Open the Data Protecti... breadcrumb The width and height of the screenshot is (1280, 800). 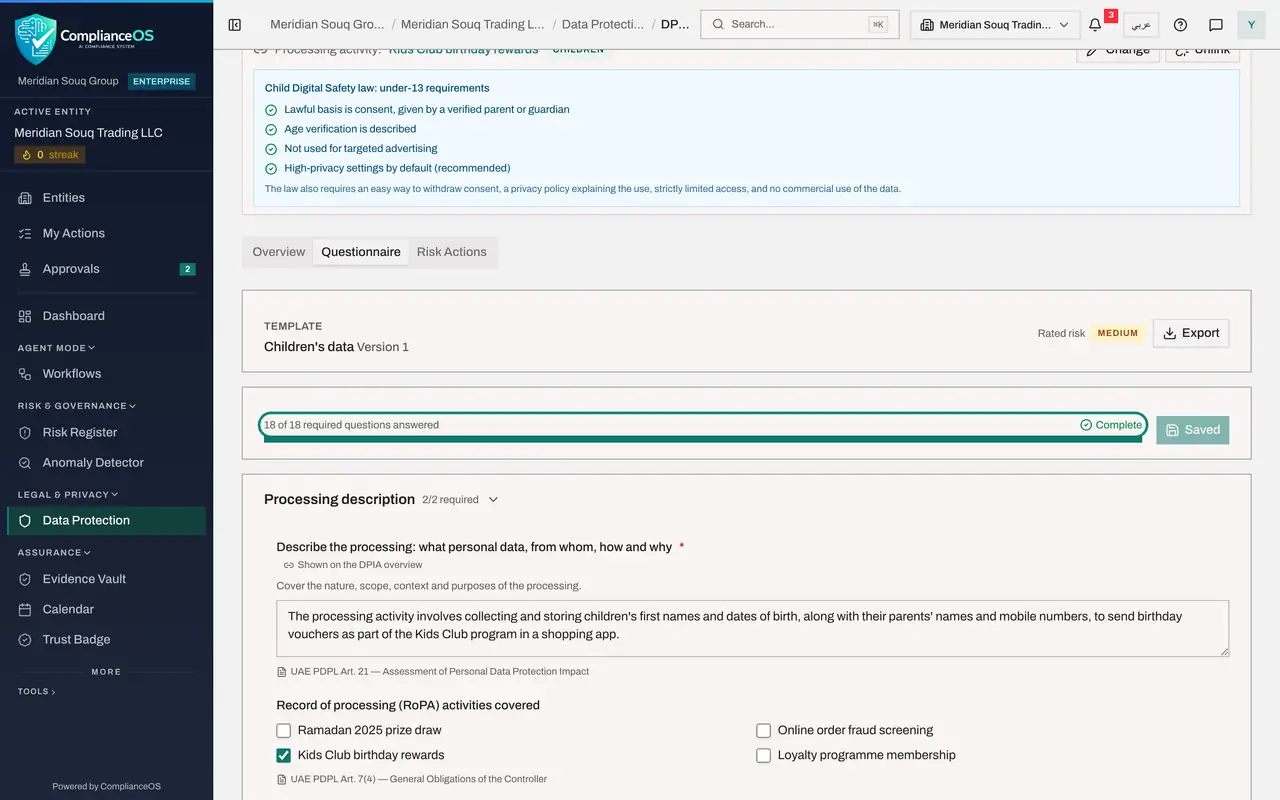(603, 24)
